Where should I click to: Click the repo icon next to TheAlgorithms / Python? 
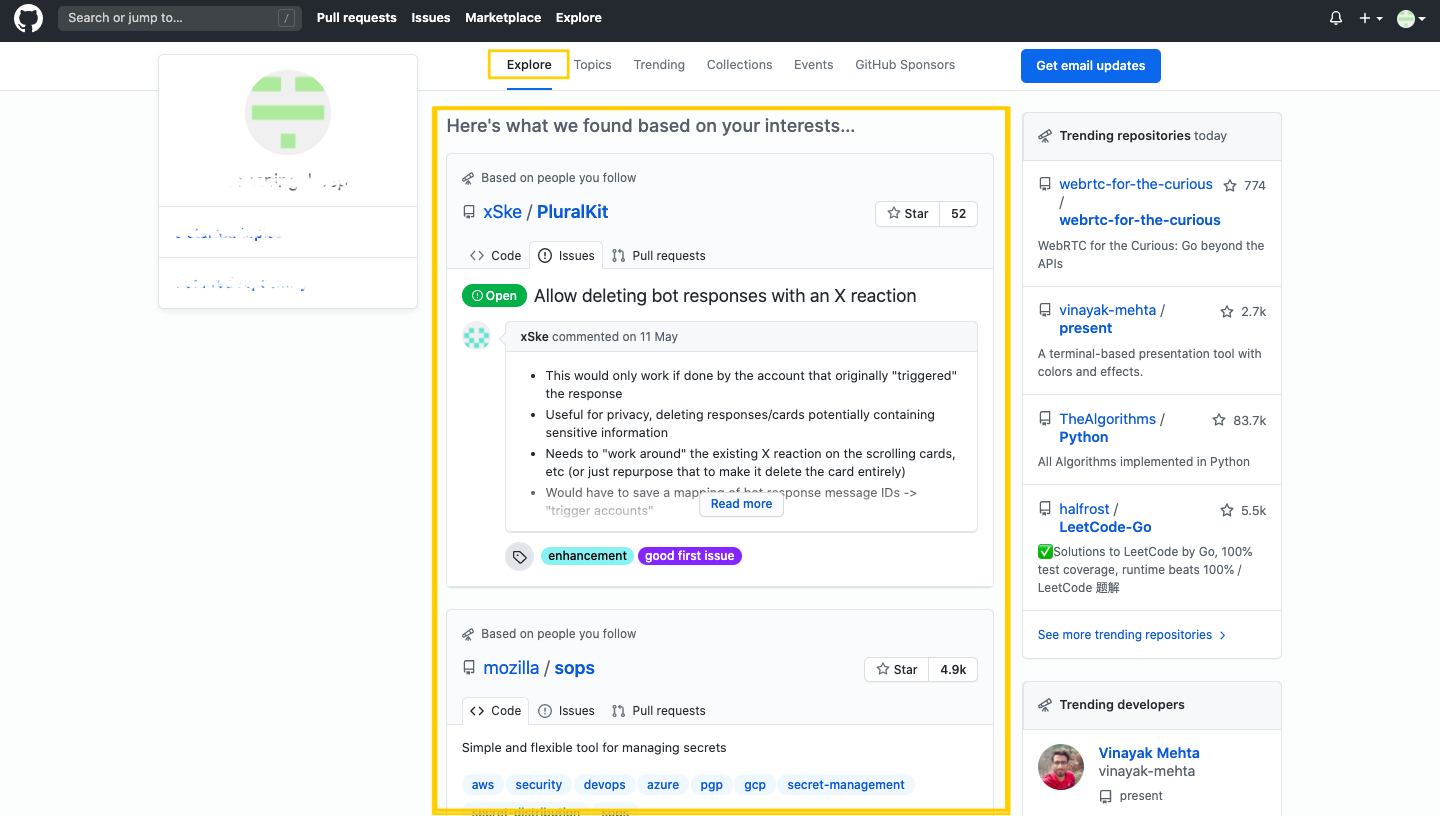pos(1045,419)
